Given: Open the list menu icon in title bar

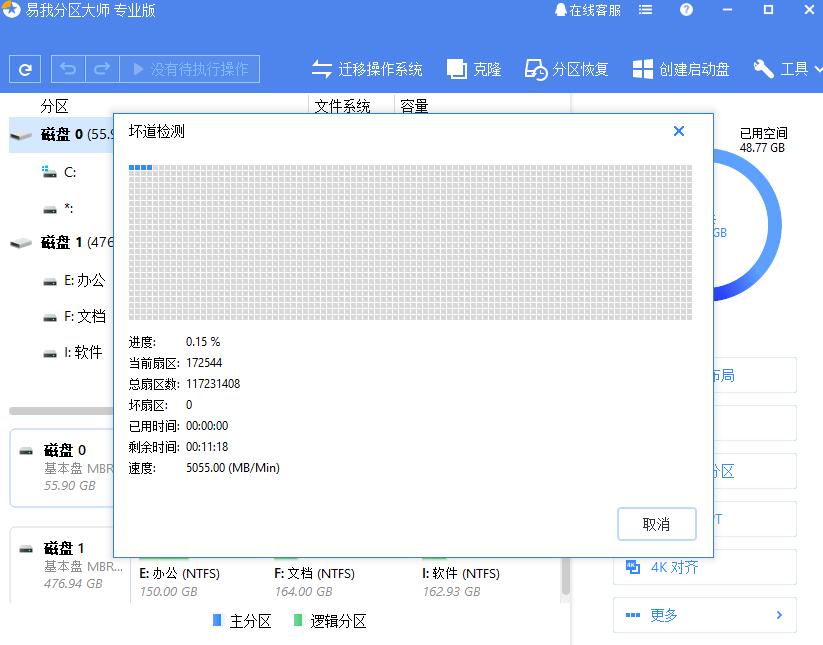Looking at the screenshot, I should coord(646,10).
